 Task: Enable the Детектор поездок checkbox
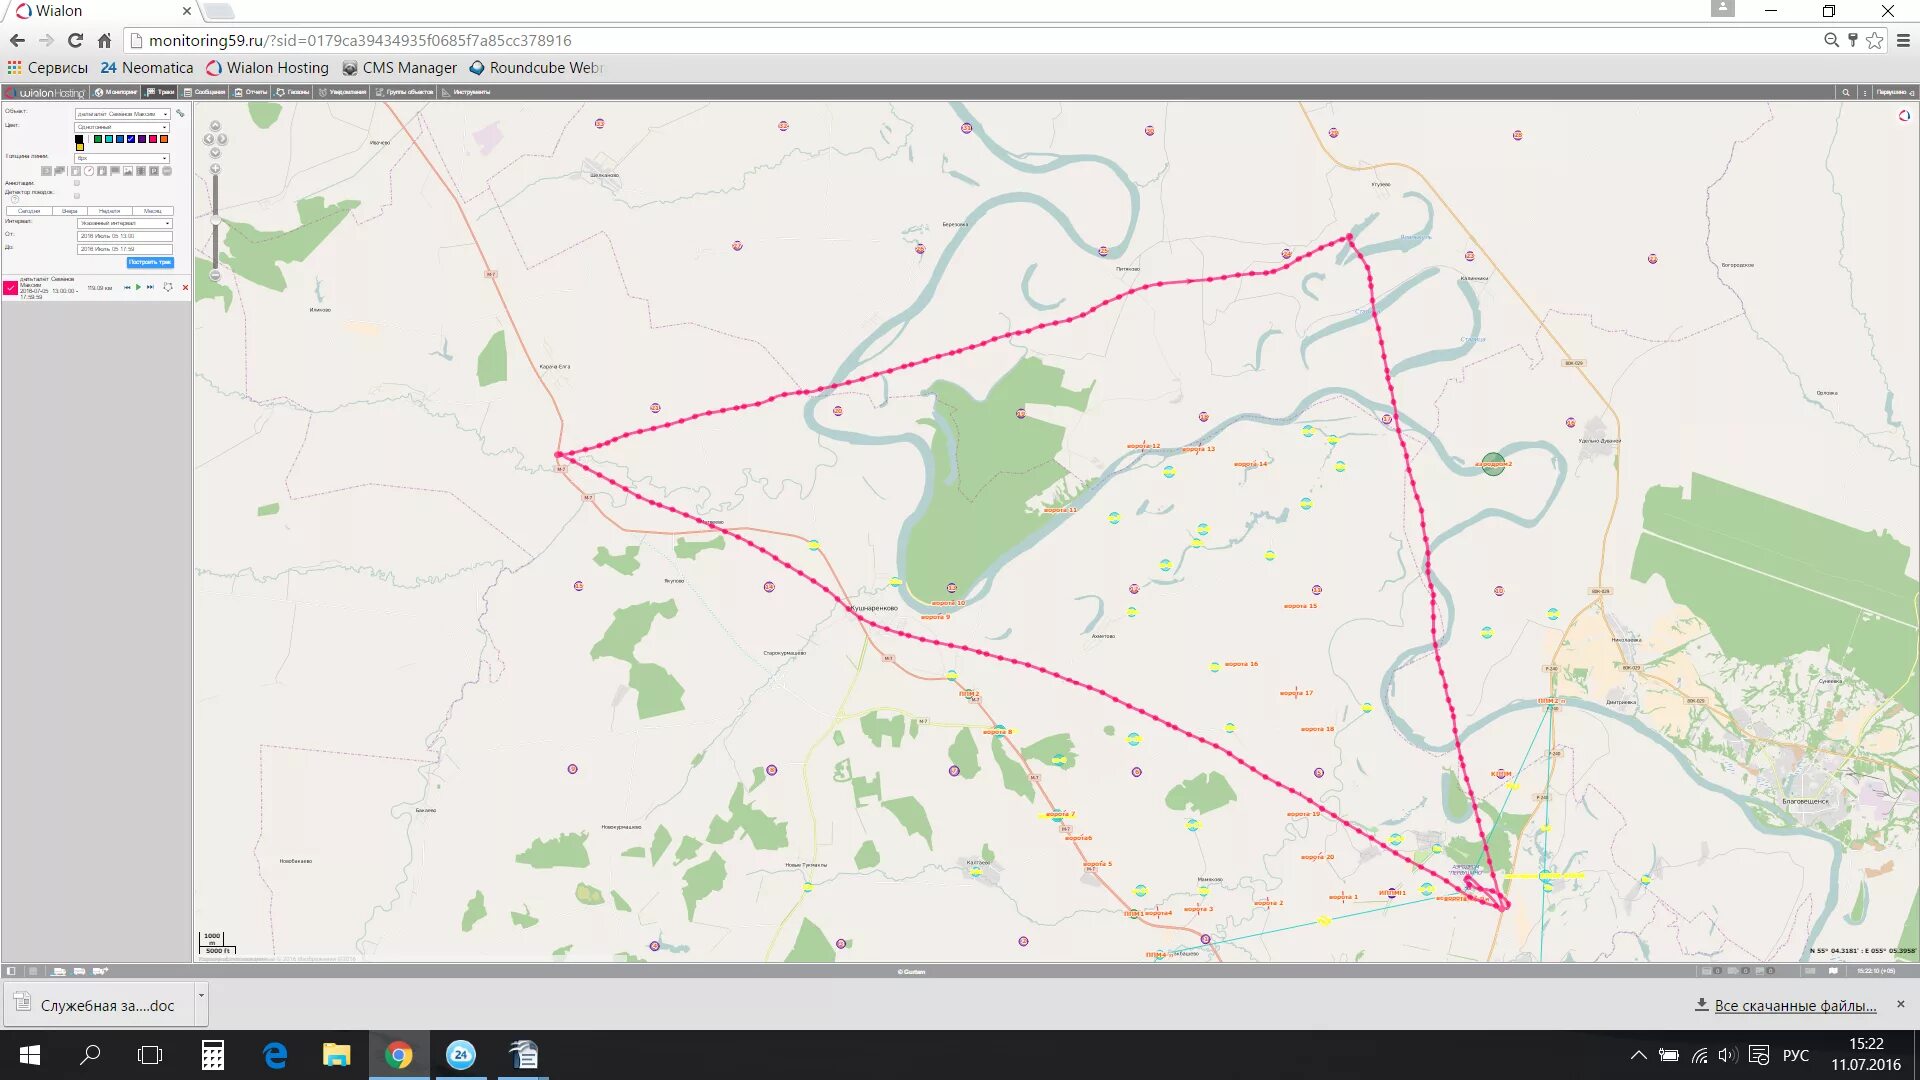click(77, 196)
